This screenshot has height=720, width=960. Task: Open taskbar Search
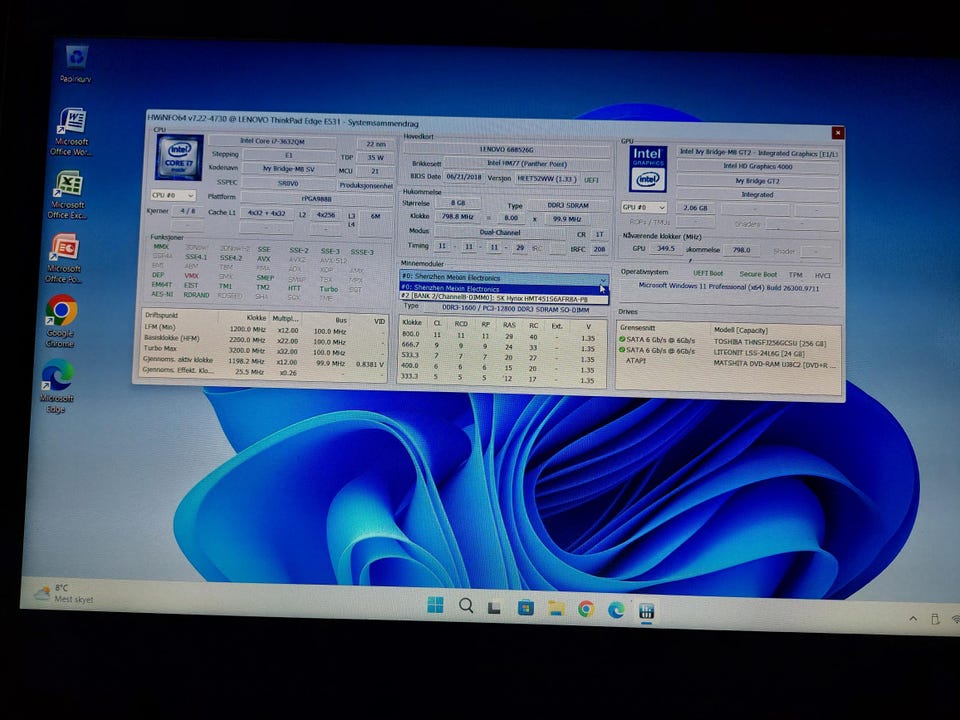tap(466, 606)
